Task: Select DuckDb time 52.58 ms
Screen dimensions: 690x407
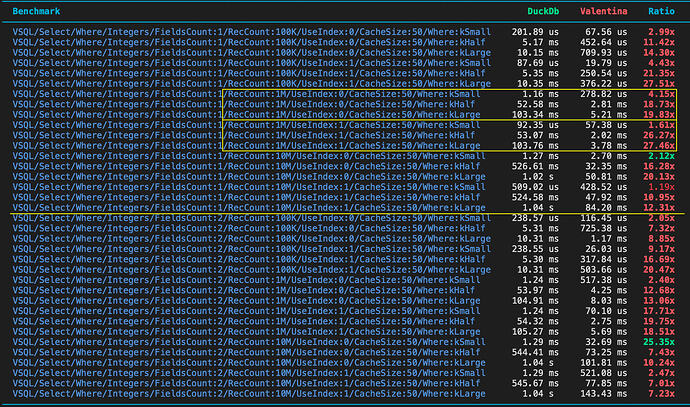Action: click(x=538, y=104)
